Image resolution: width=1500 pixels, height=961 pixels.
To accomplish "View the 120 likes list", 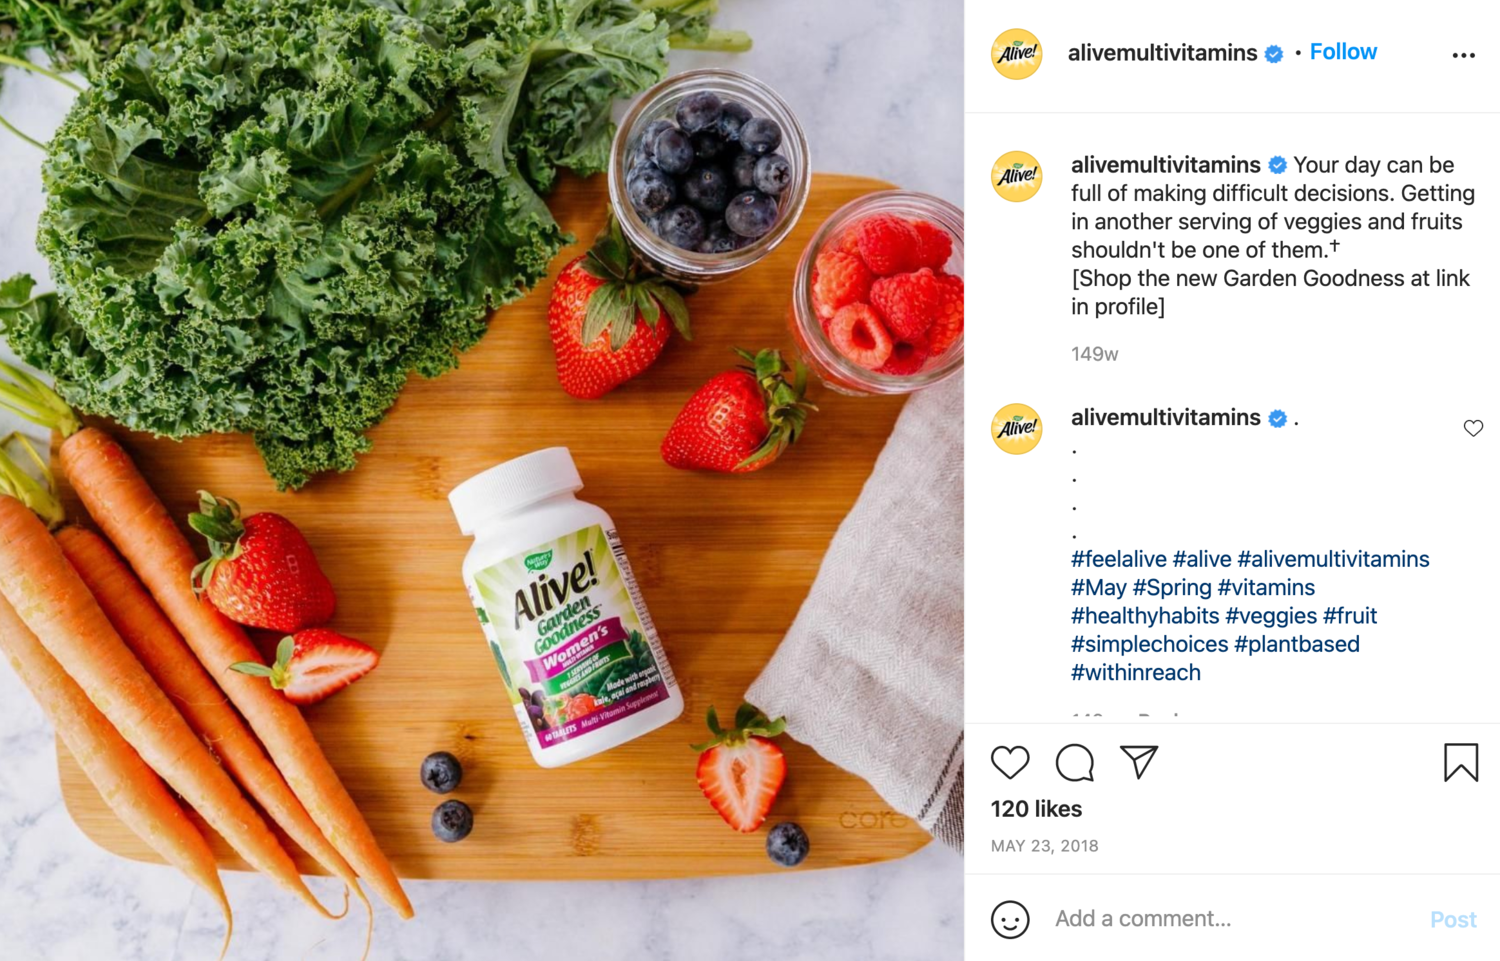I will (1036, 809).
